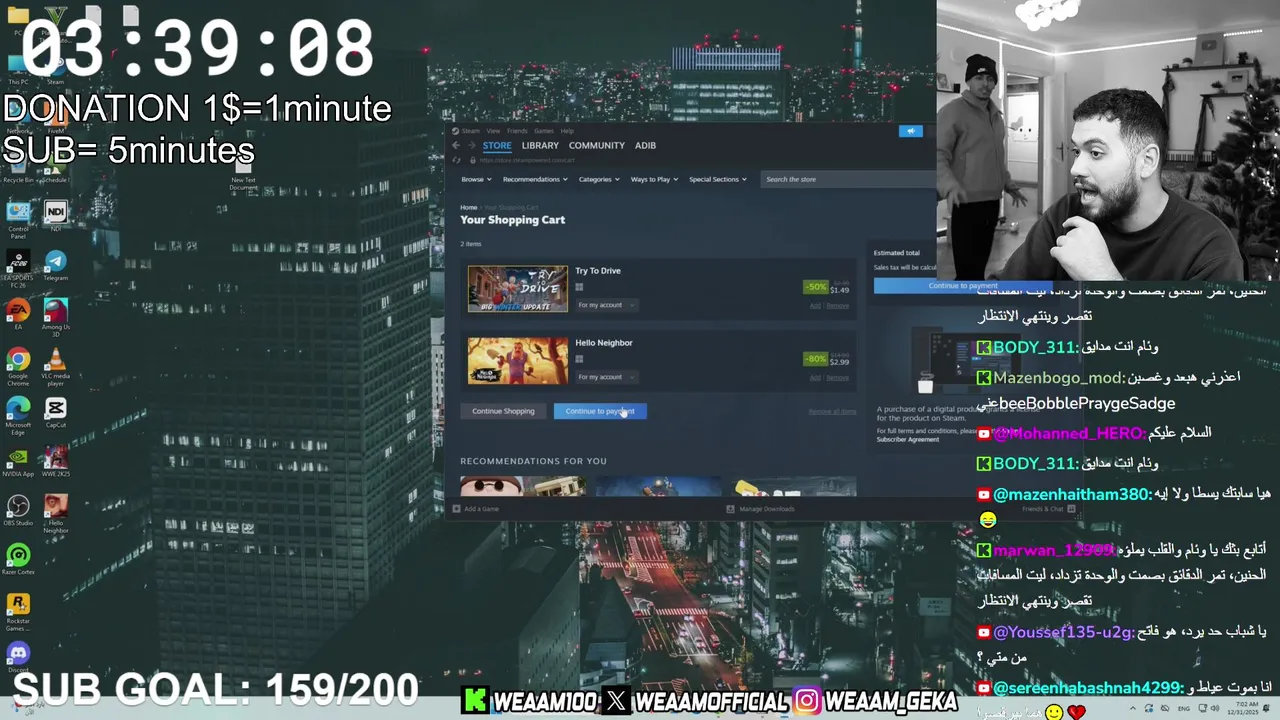Expand the Categories dropdown
Screen dimensions: 1280x720
(x=599, y=179)
